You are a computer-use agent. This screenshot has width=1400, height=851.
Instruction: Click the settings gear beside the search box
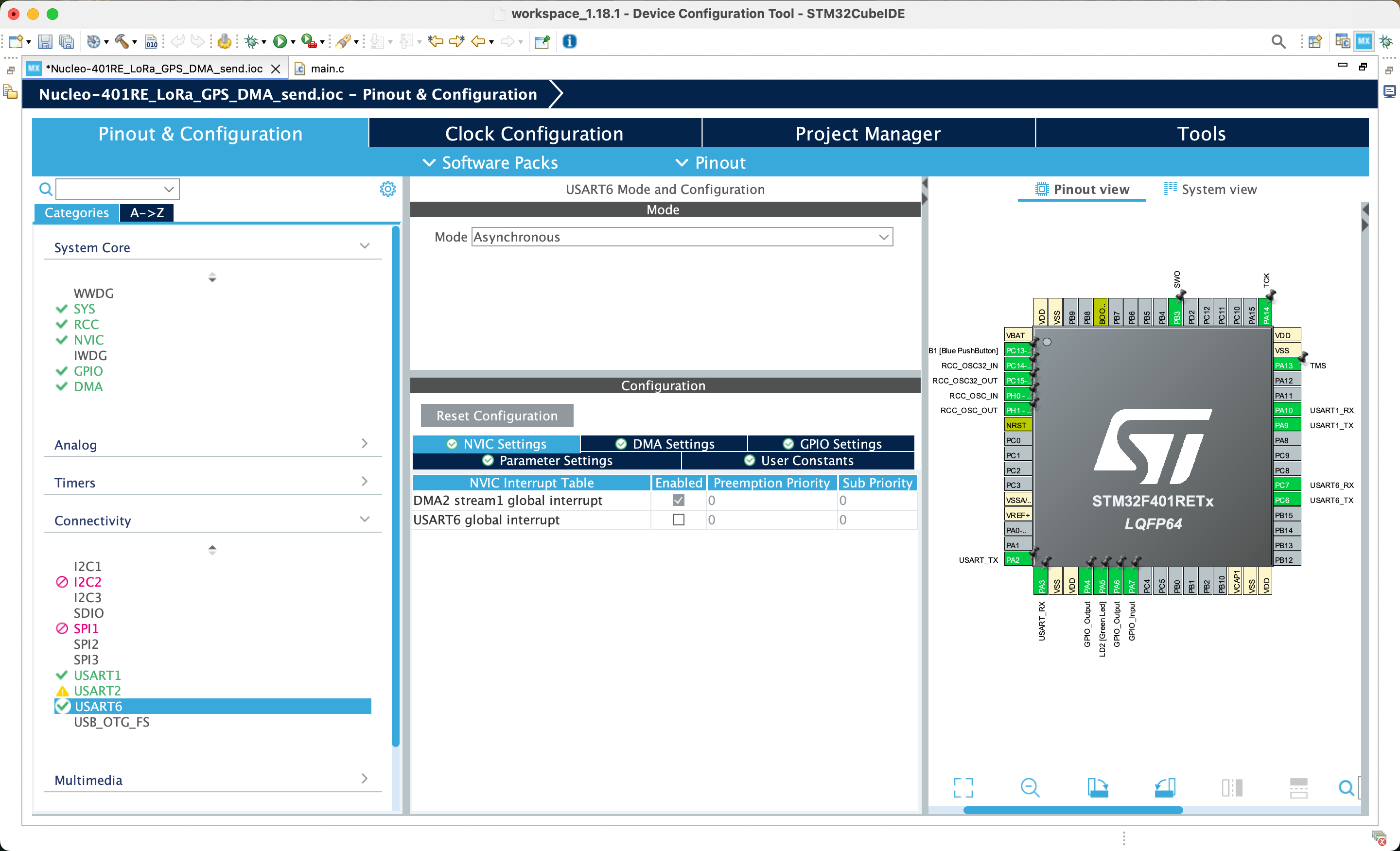point(388,189)
